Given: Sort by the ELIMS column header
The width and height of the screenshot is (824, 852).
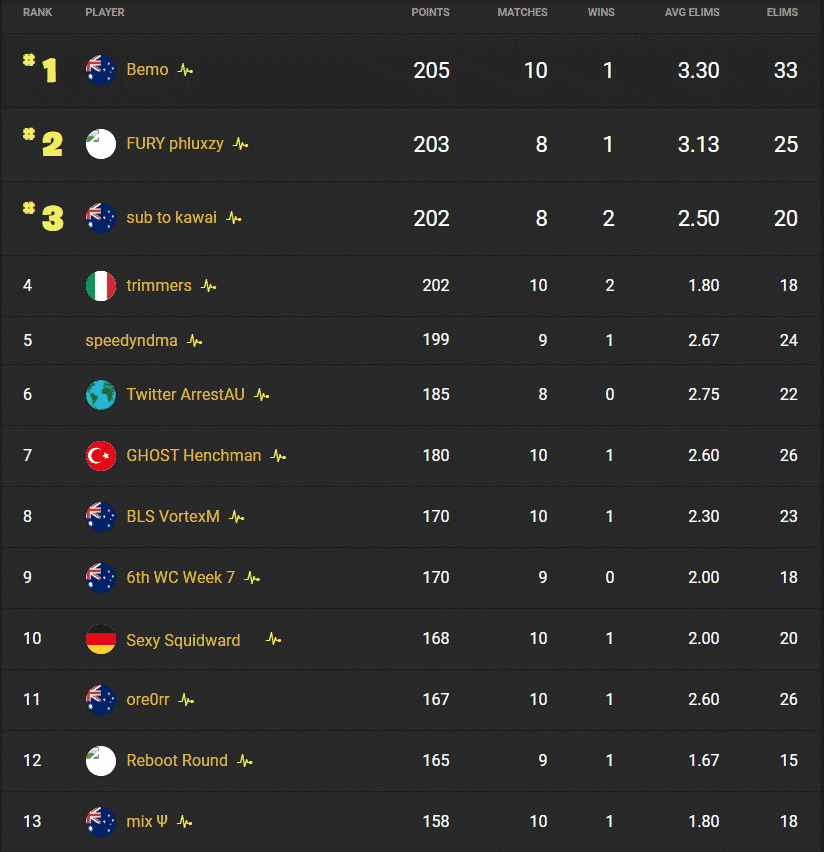Looking at the screenshot, I should coord(782,12).
